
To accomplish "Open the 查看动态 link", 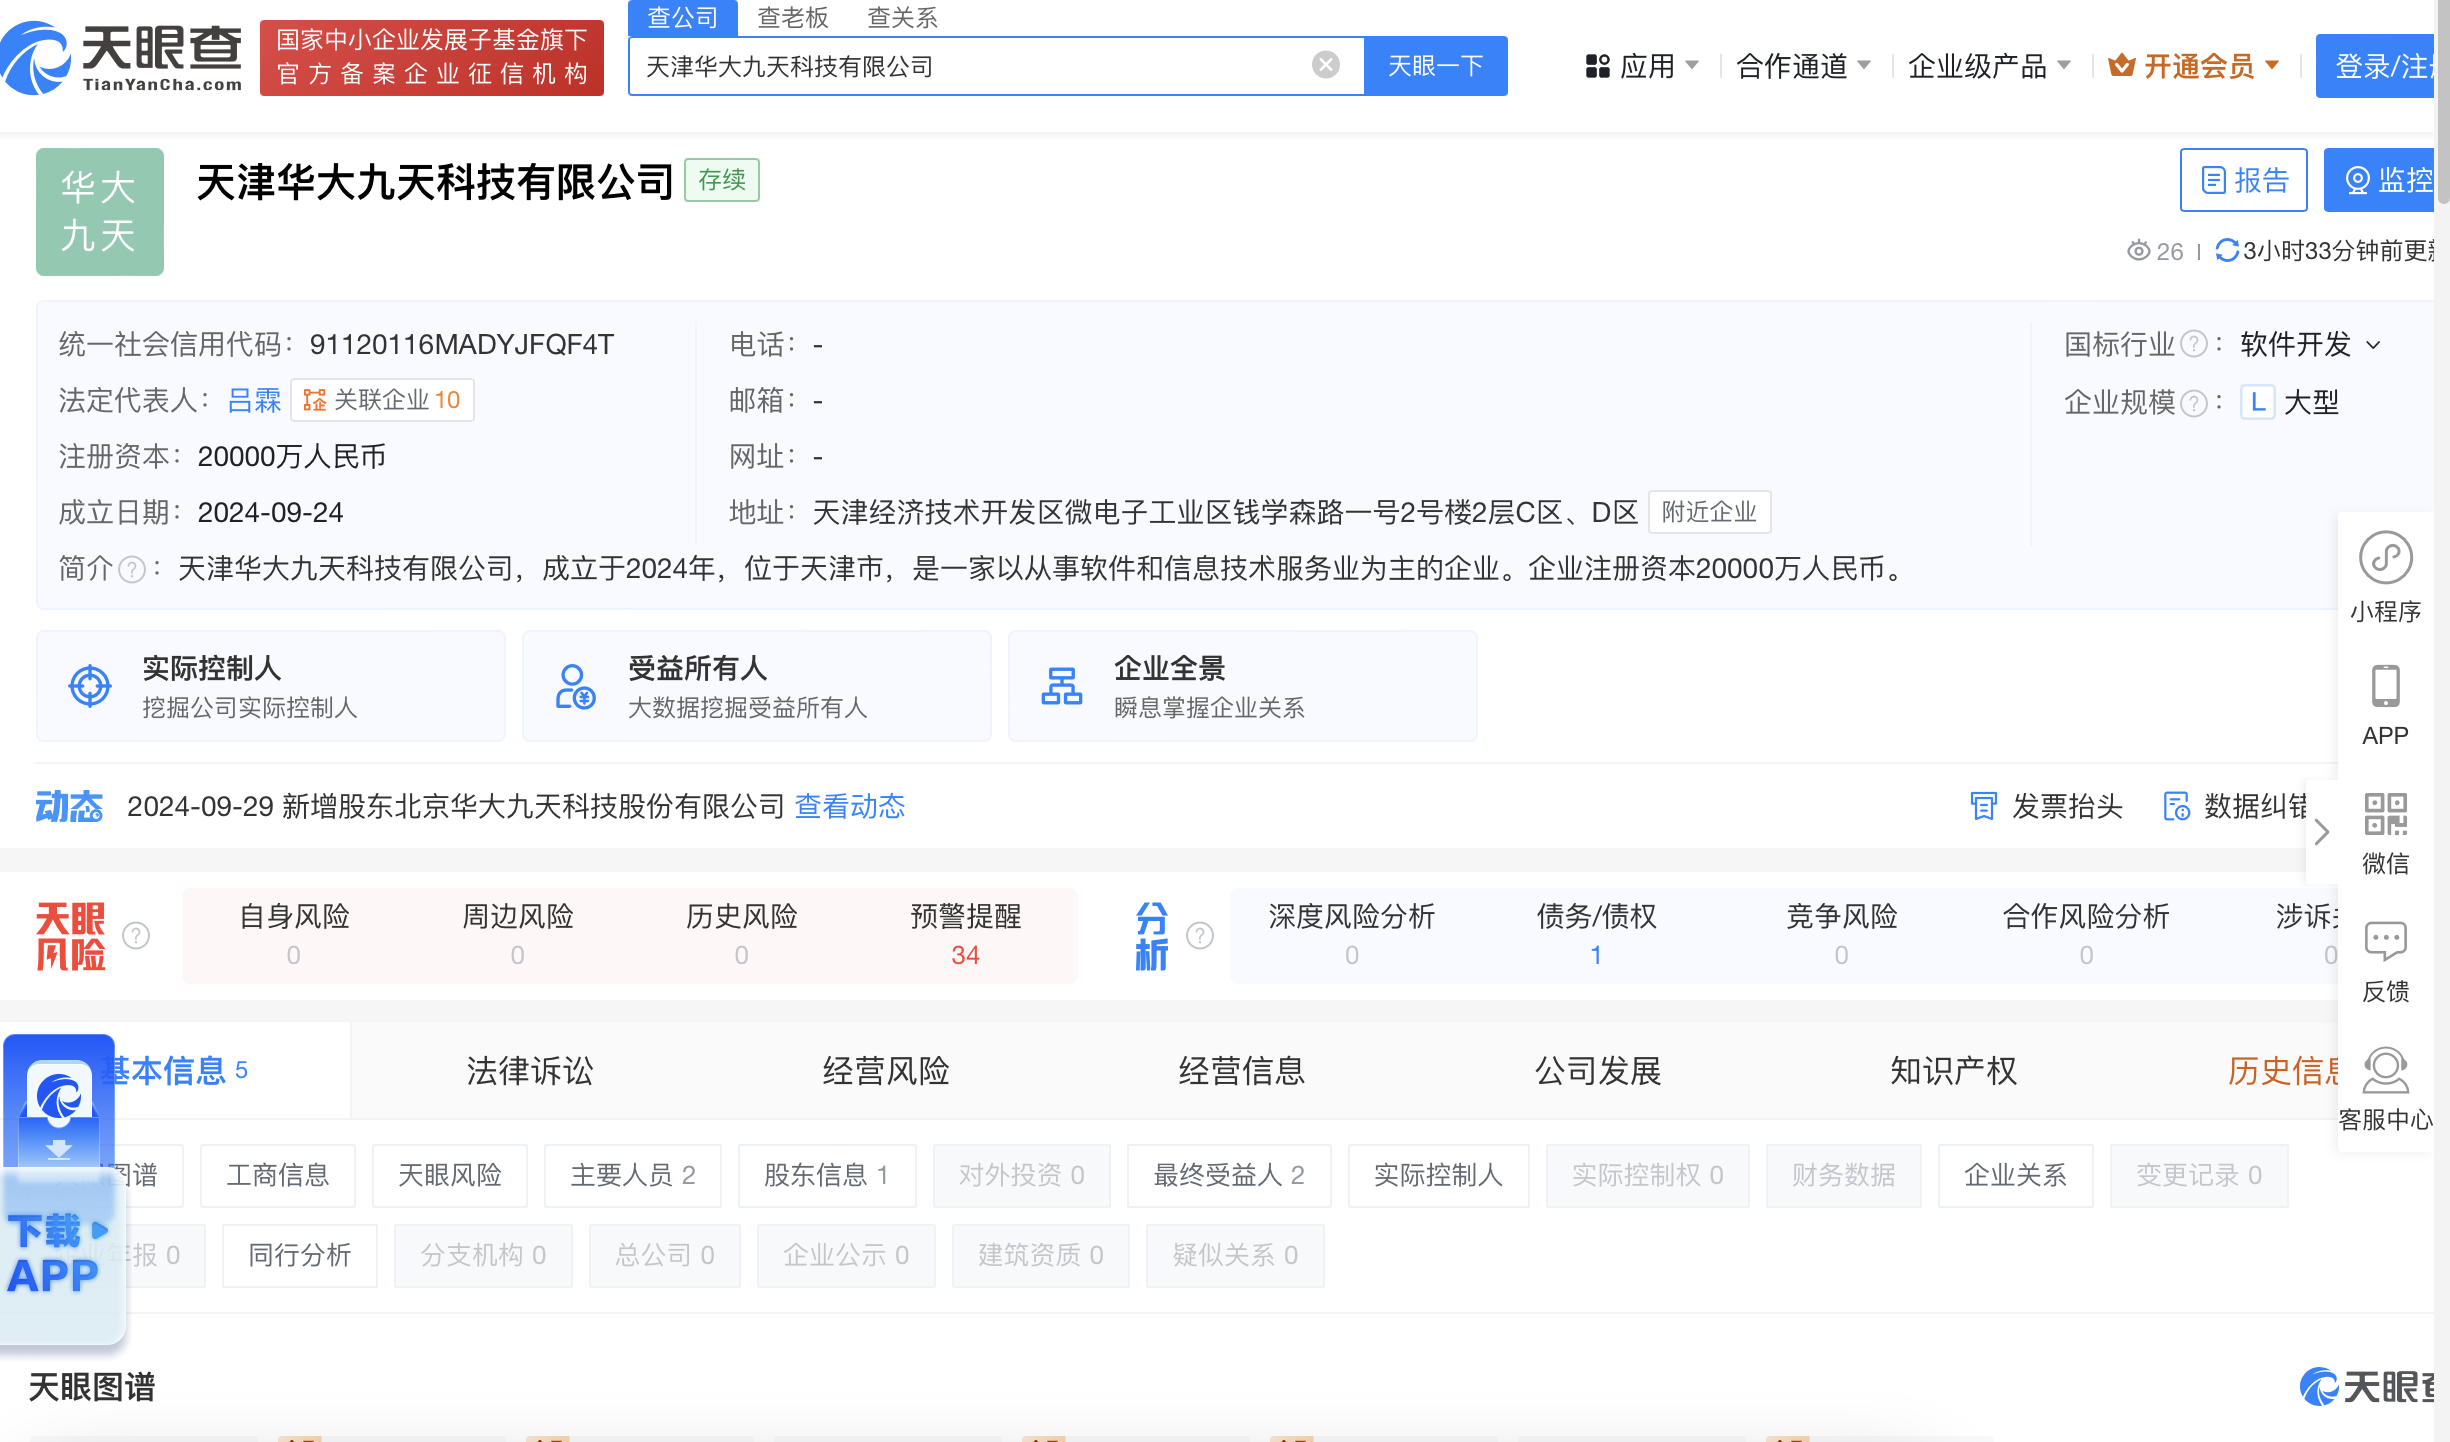I will click(849, 806).
